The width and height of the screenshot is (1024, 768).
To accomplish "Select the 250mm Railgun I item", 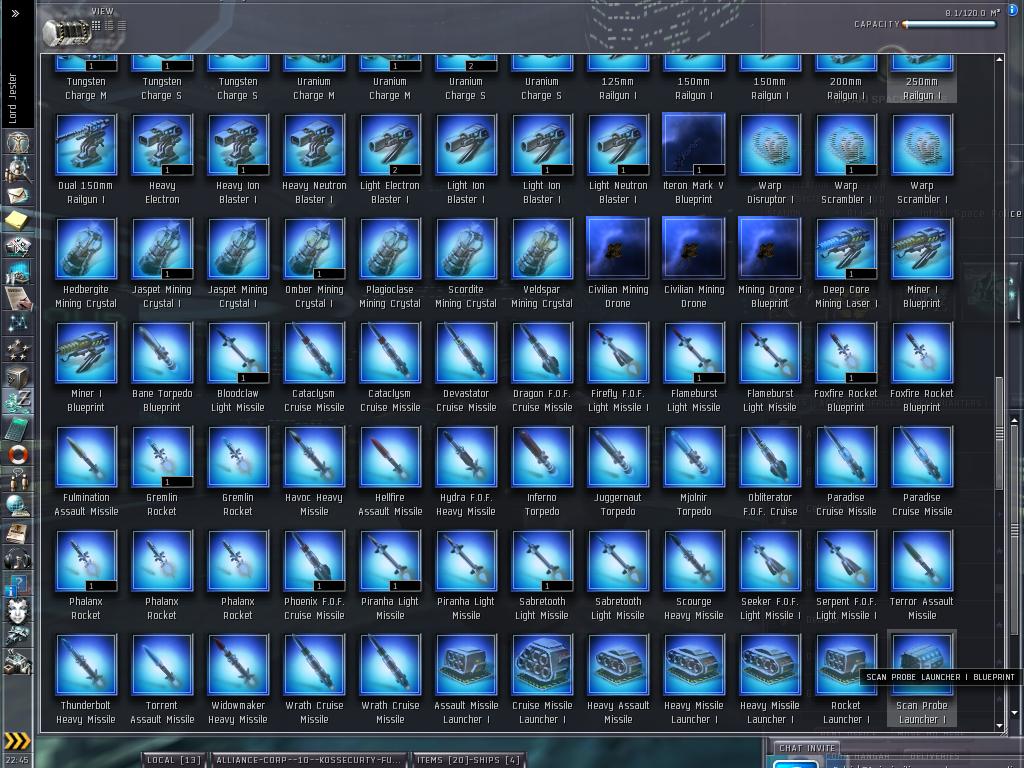I will (921, 78).
